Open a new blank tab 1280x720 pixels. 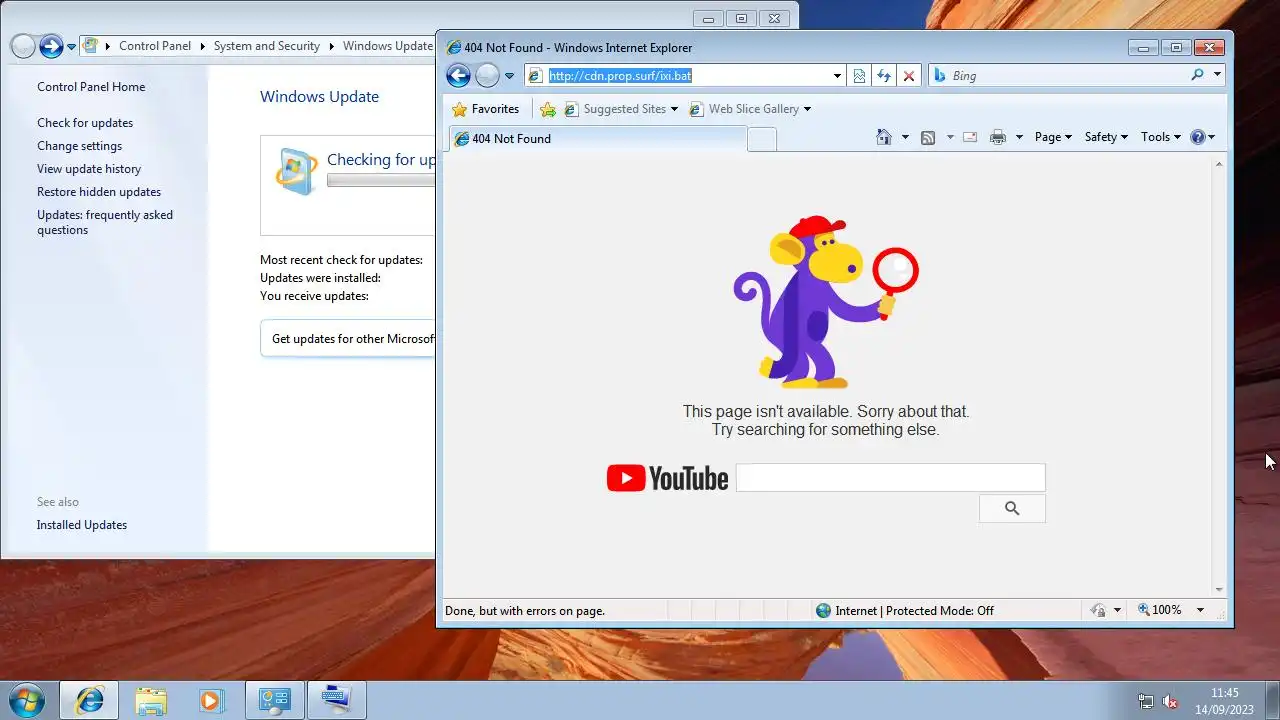762,140
